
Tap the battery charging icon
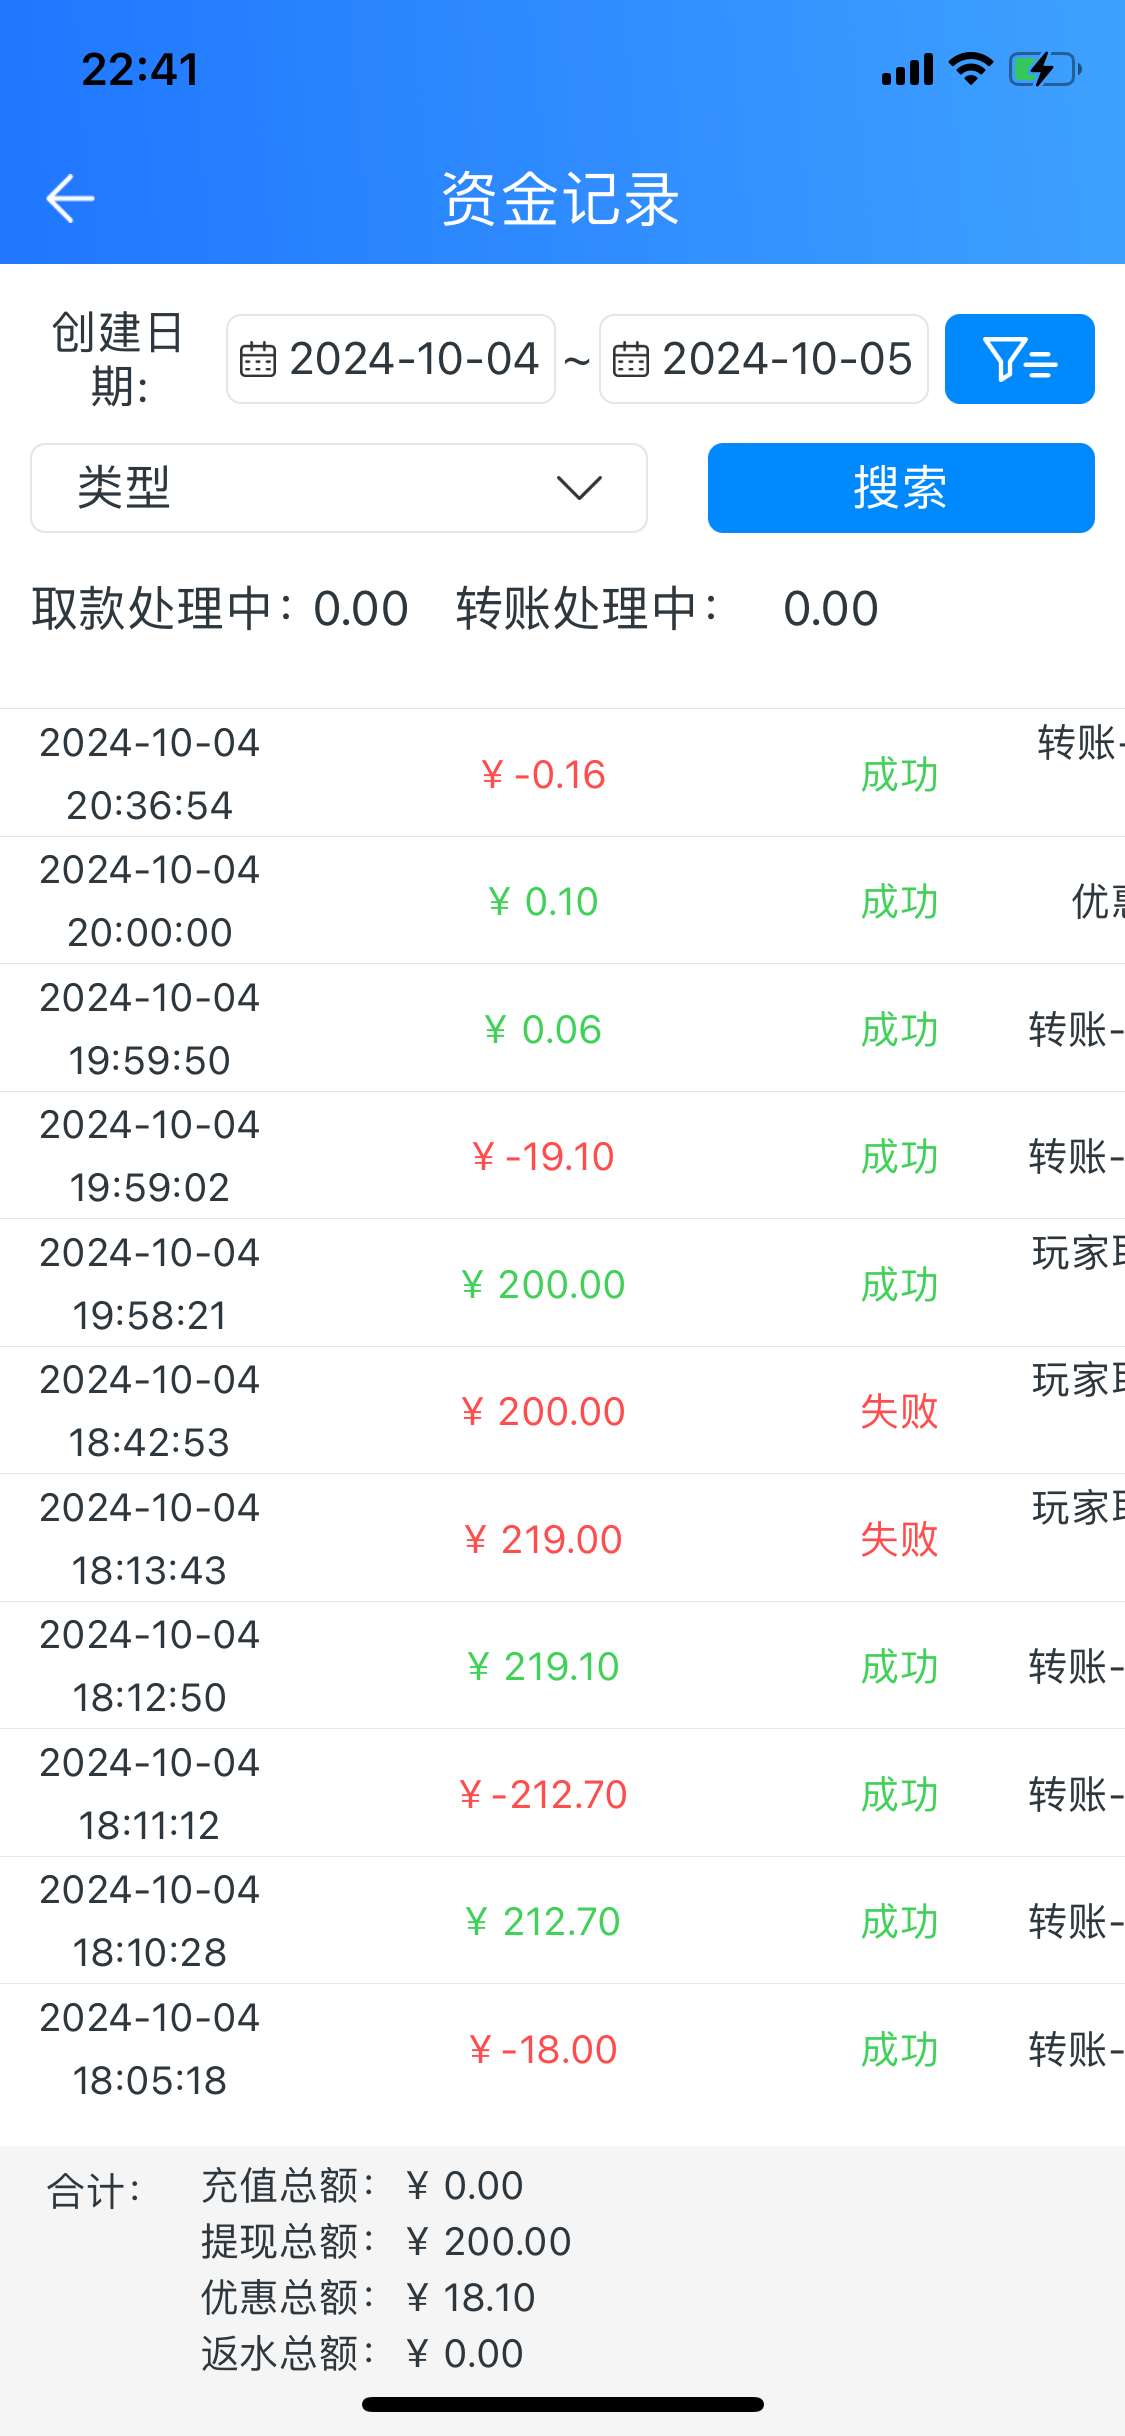[1045, 69]
